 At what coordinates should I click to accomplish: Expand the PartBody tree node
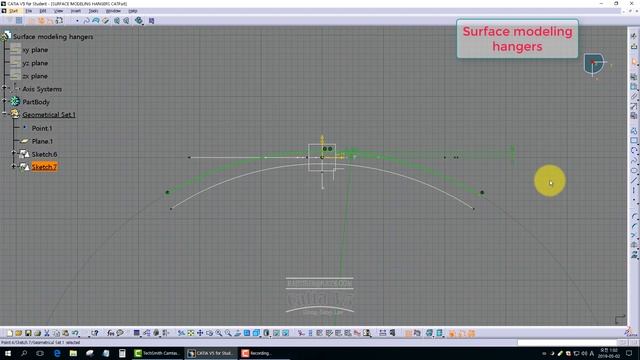pyautogui.click(x=4, y=100)
